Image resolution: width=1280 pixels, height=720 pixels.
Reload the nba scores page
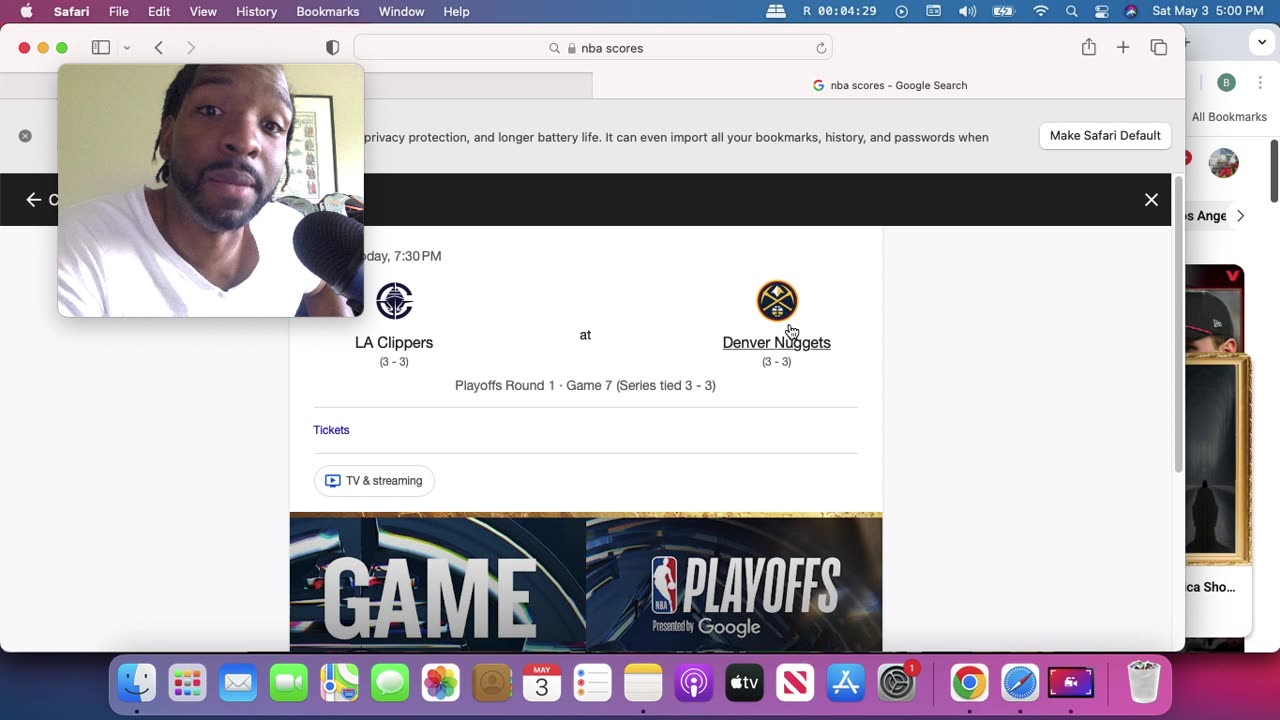(821, 48)
